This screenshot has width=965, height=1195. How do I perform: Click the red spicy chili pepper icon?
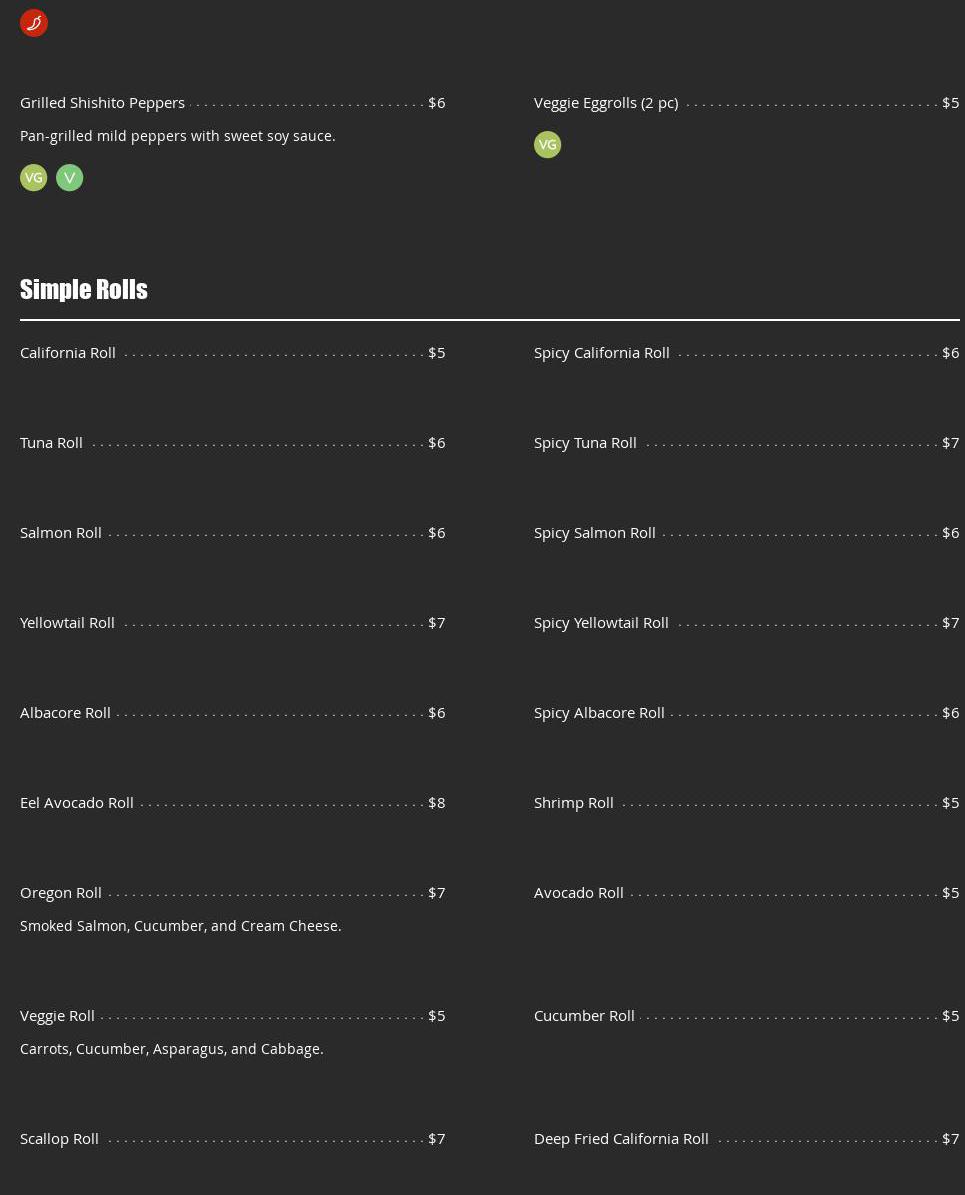pyautogui.click(x=34, y=23)
